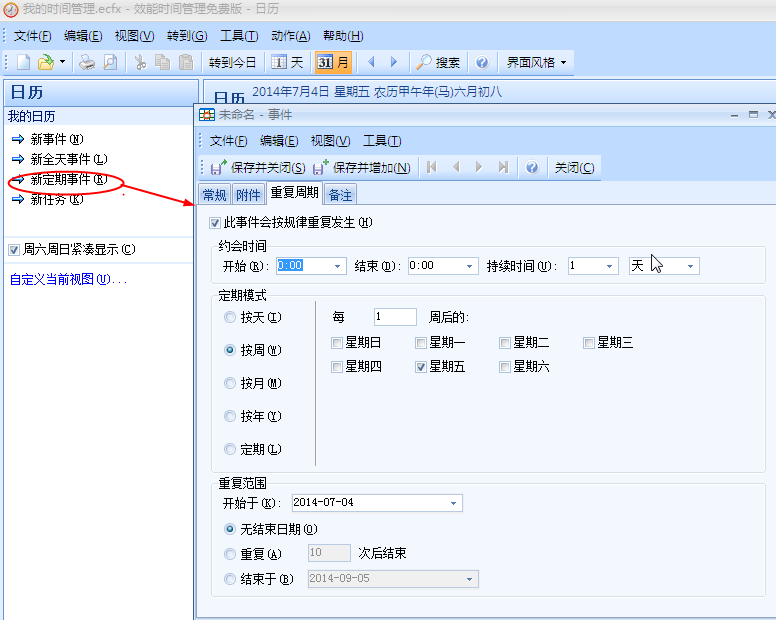776x620 pixels.
Task: Check the 星期三 checkbox
Action: [x=589, y=343]
